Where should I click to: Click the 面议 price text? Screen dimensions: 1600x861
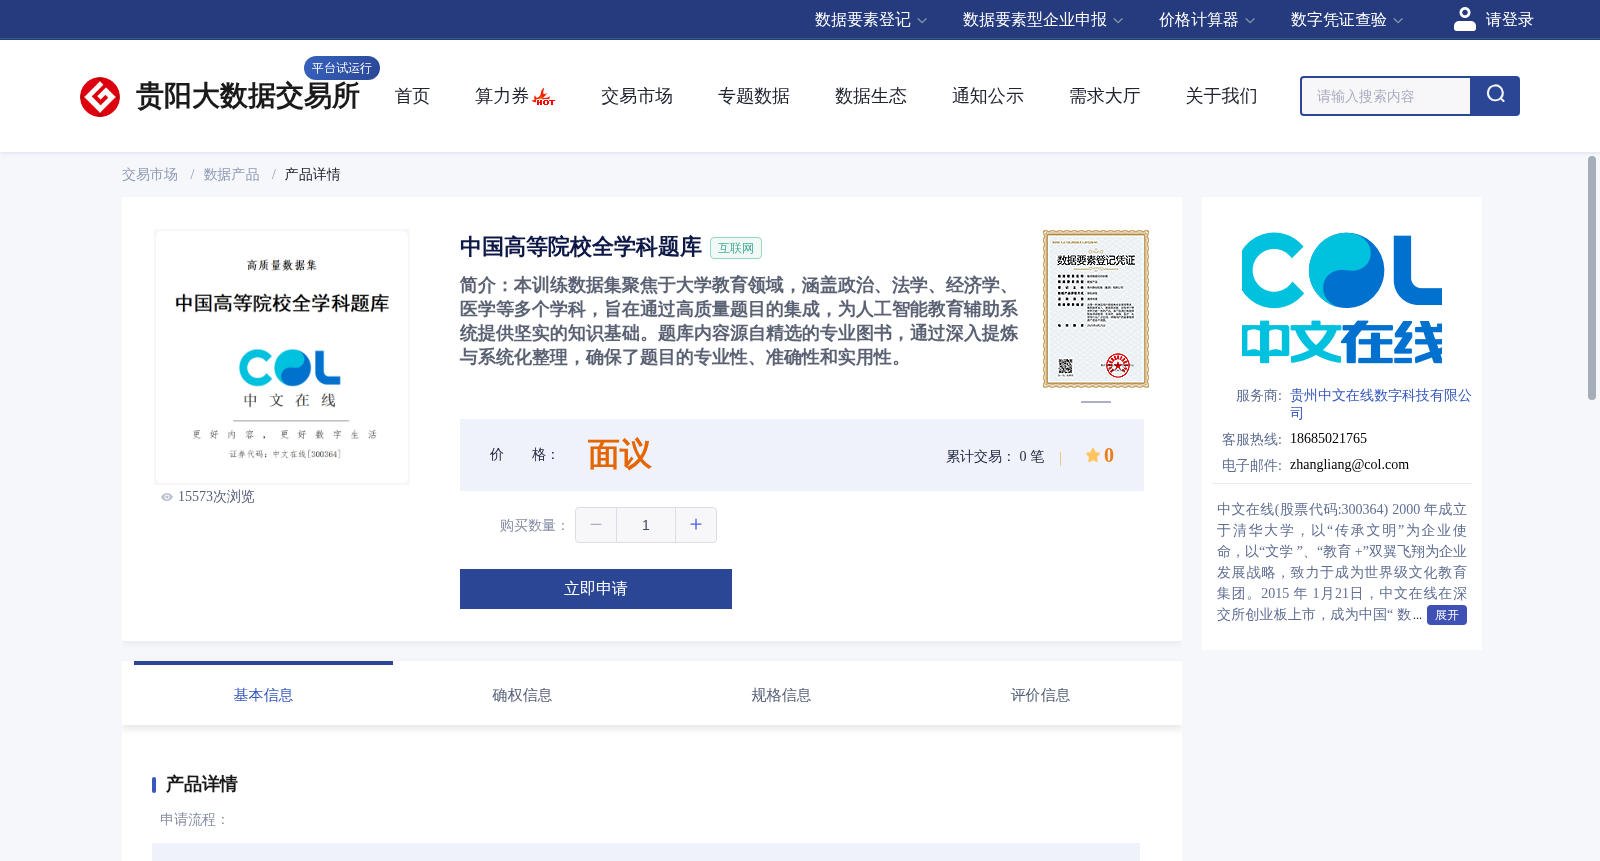click(619, 455)
